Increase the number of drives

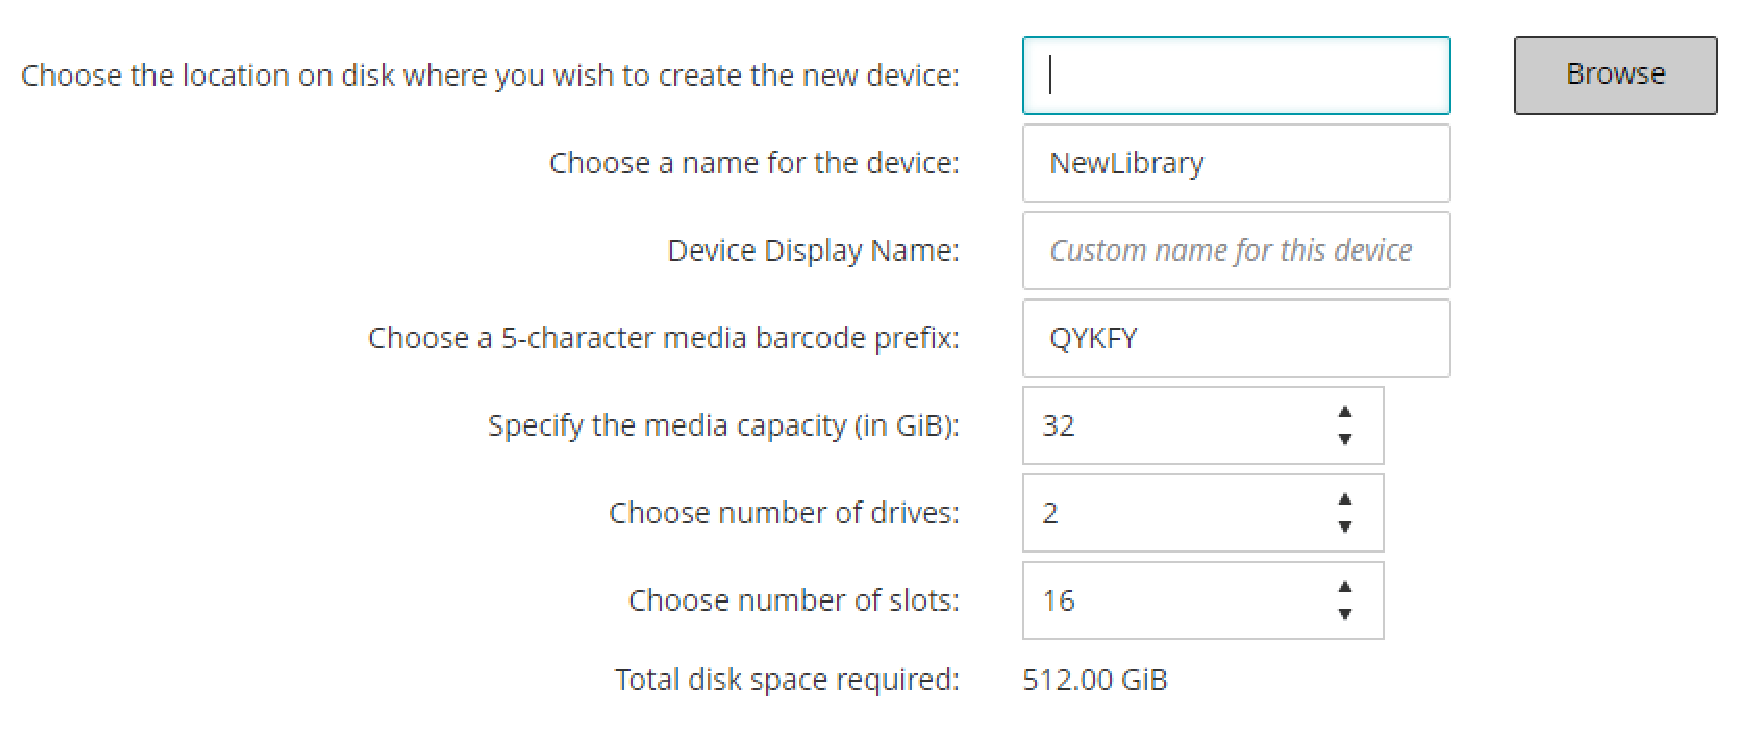[1345, 499]
